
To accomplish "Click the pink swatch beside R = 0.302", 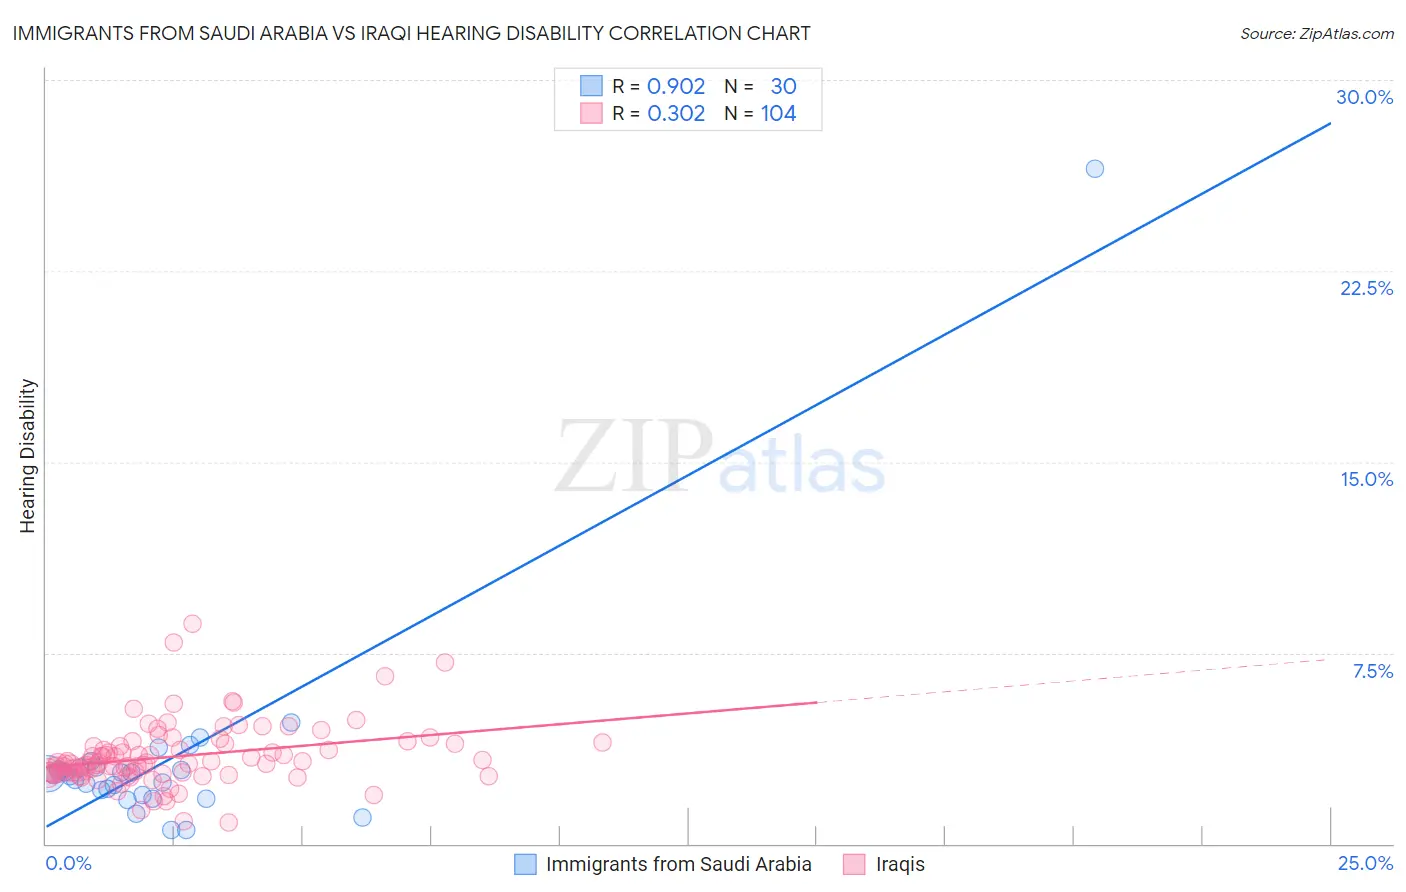I will pyautogui.click(x=591, y=113).
